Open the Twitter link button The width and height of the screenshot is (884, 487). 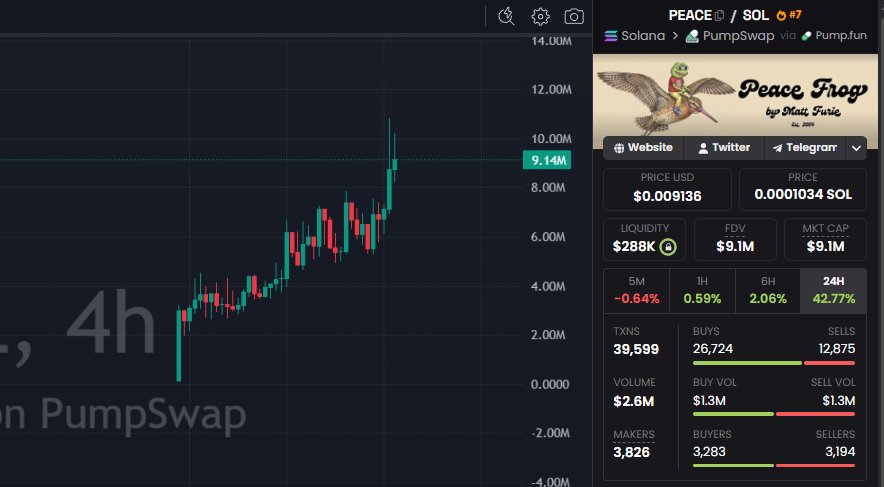(724, 148)
